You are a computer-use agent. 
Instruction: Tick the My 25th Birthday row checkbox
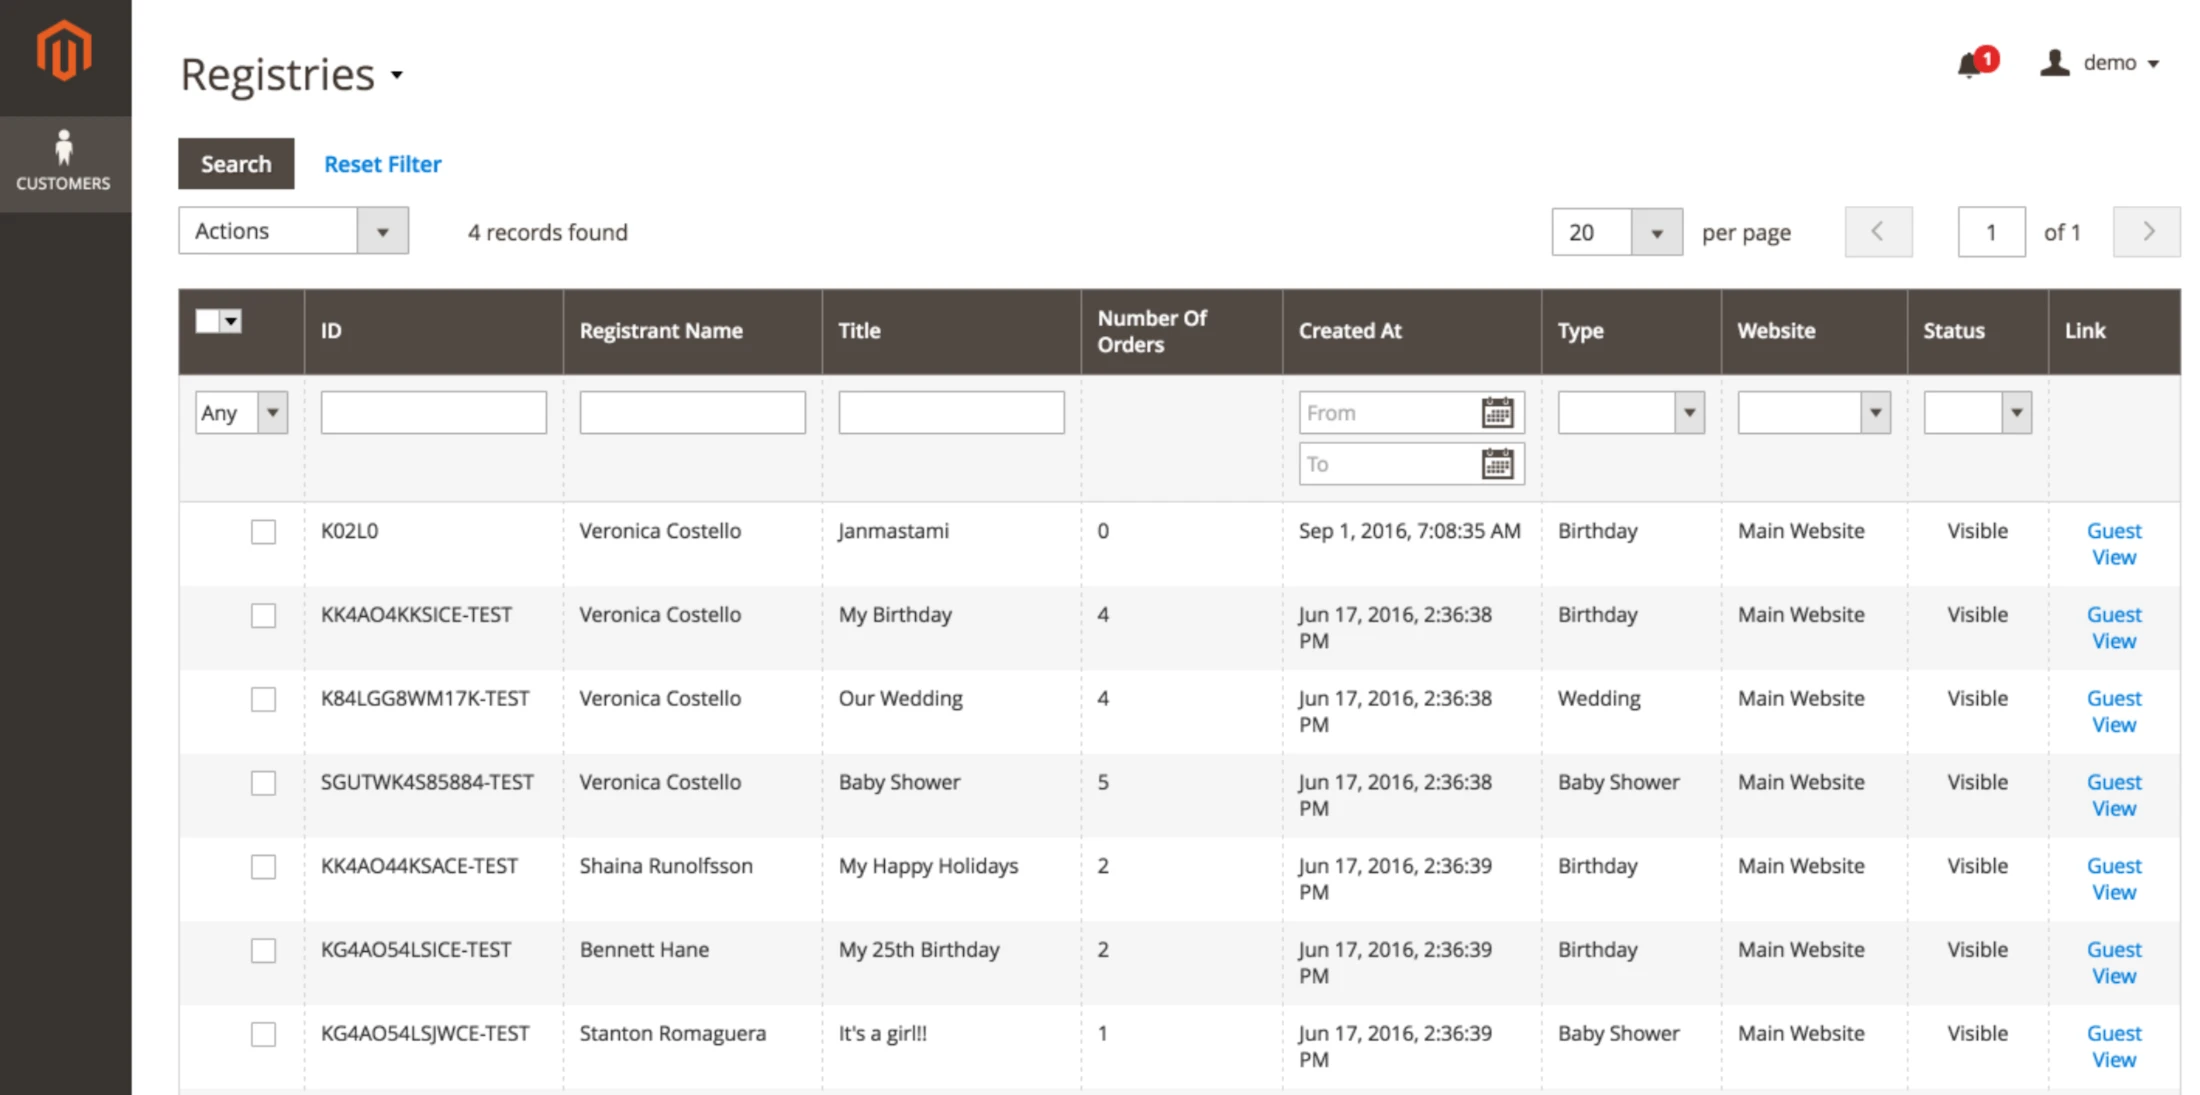coord(263,950)
